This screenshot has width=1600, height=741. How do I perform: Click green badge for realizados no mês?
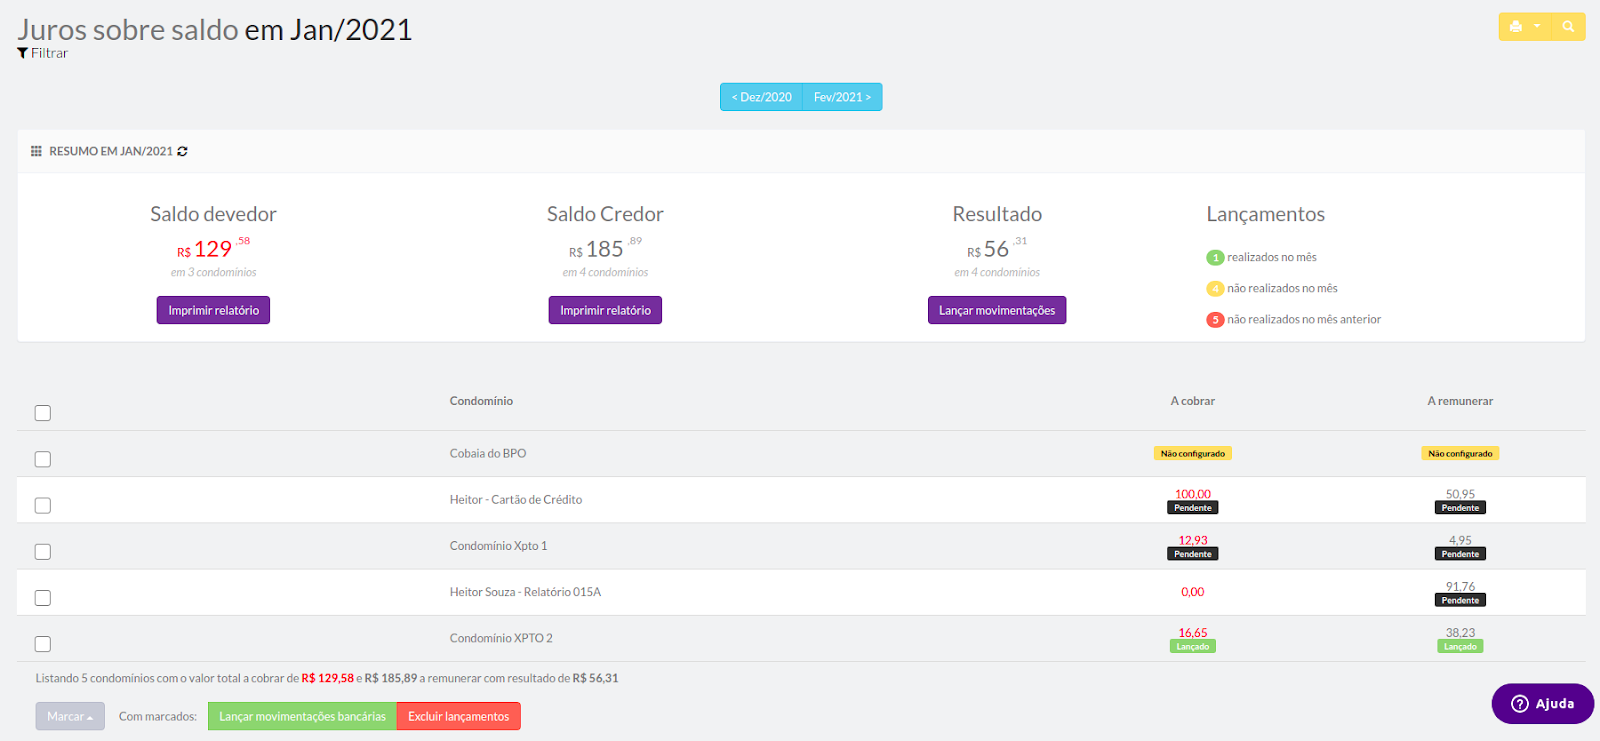tap(1215, 258)
